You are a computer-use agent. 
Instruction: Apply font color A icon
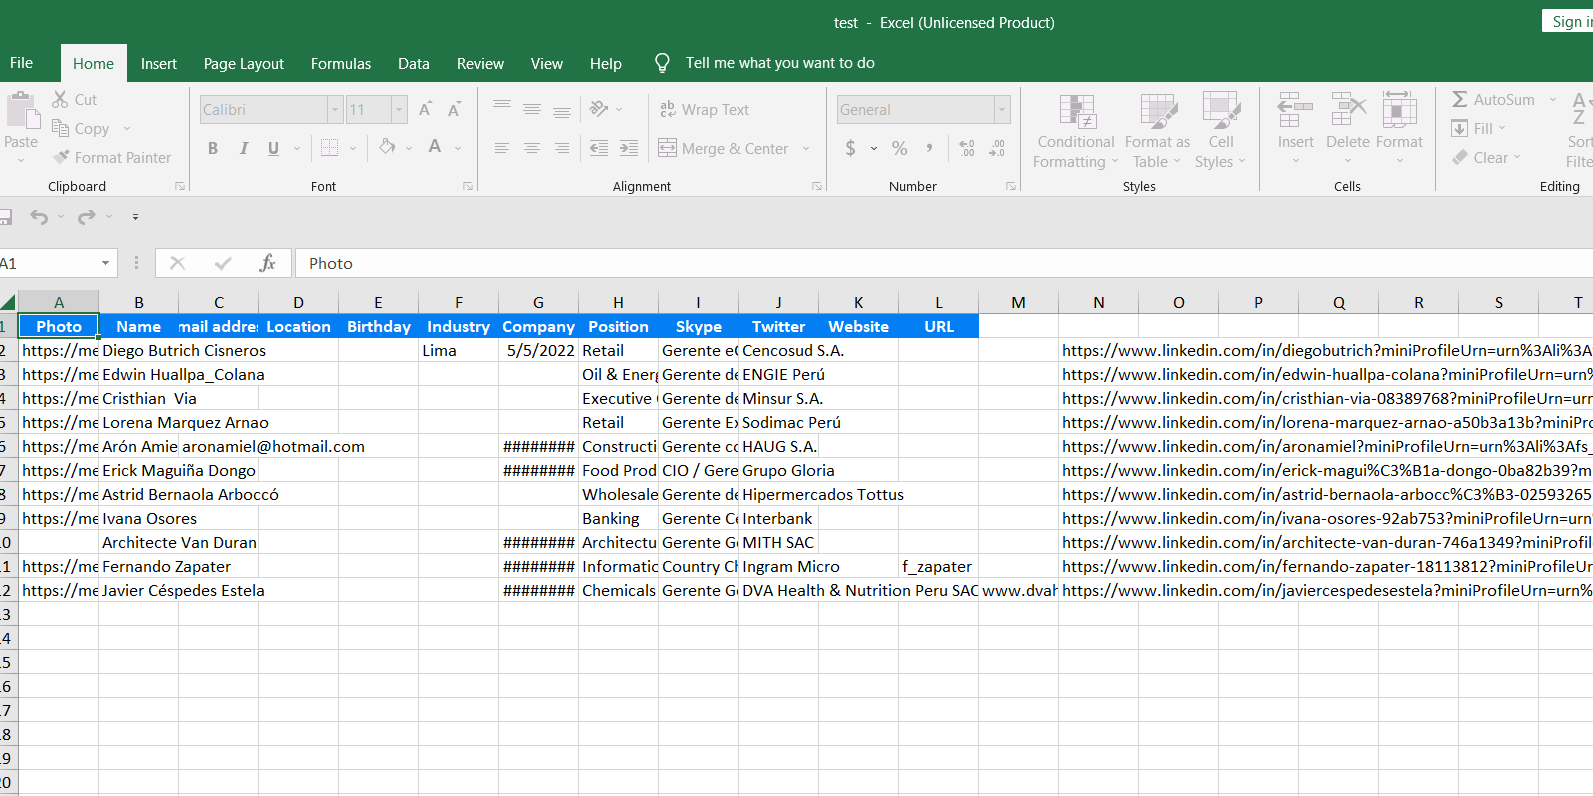point(435,147)
